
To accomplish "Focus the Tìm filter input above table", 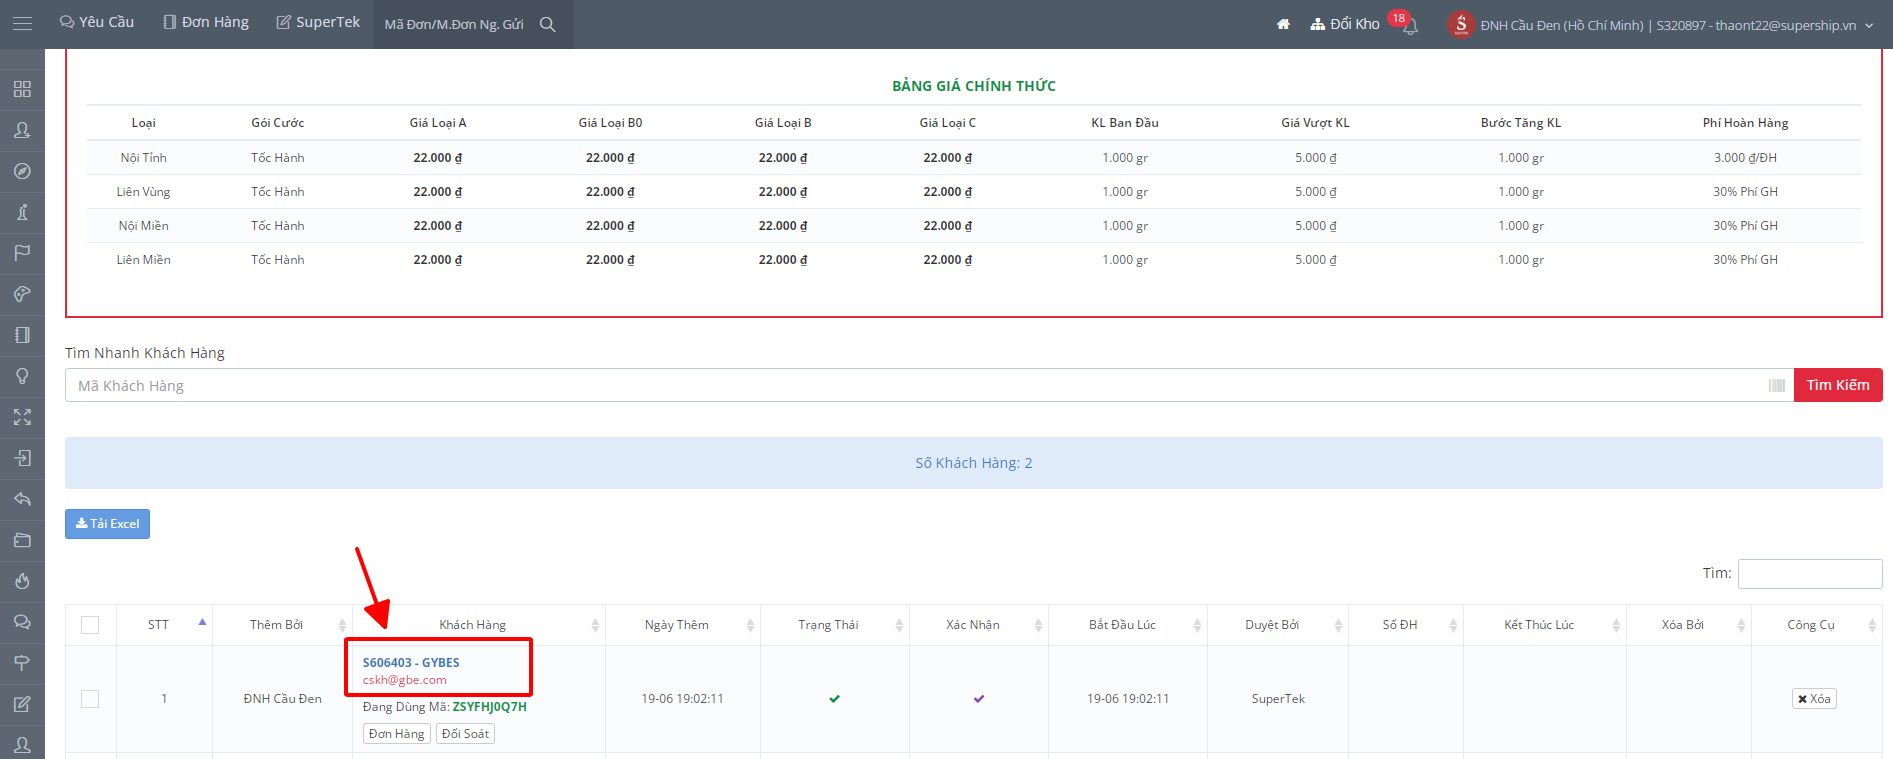I will (x=1810, y=574).
